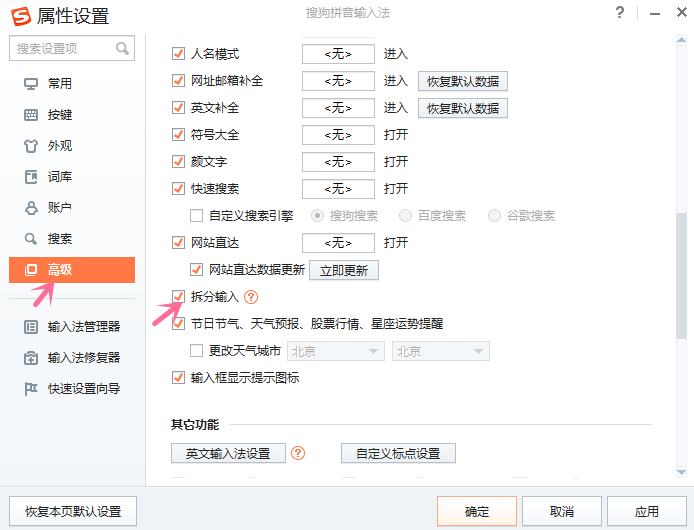This screenshot has width=694, height=530.
Task: Open the title bar help question mark
Action: (620, 14)
